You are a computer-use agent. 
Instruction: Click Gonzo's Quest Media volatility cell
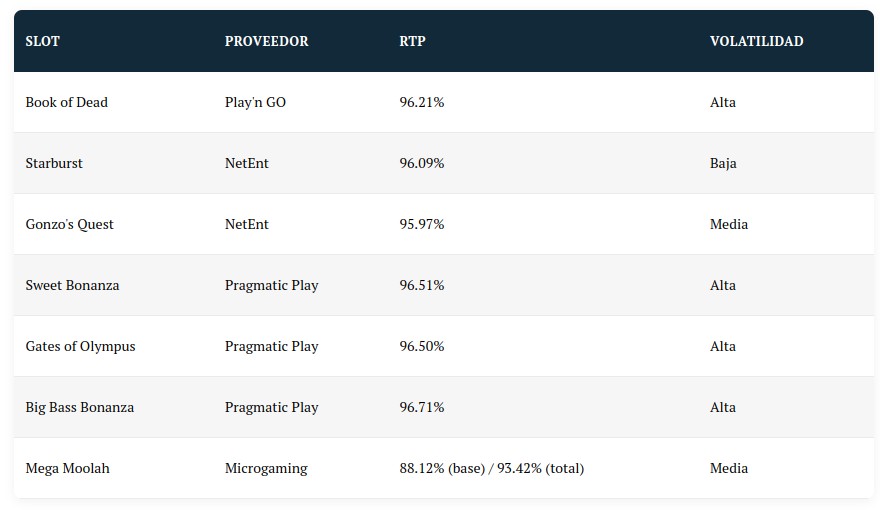click(x=728, y=224)
